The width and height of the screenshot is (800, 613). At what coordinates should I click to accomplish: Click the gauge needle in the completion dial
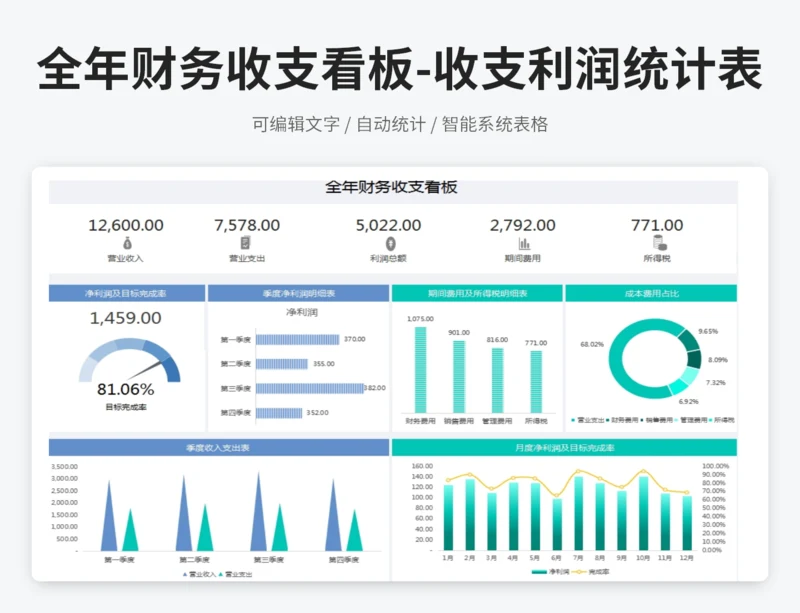(x=144, y=370)
